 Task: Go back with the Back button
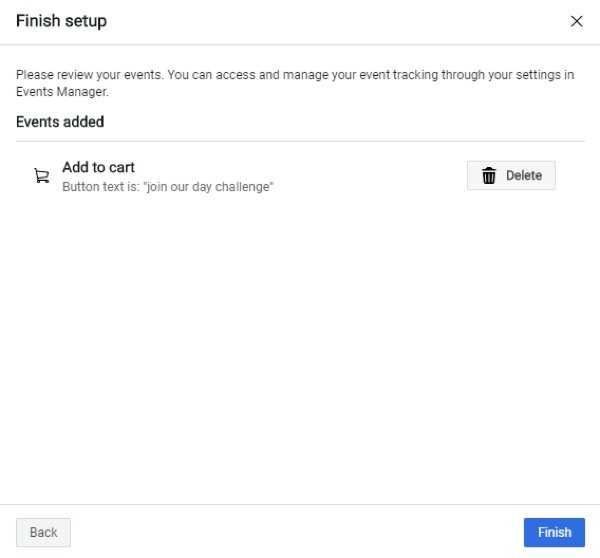pos(43,532)
